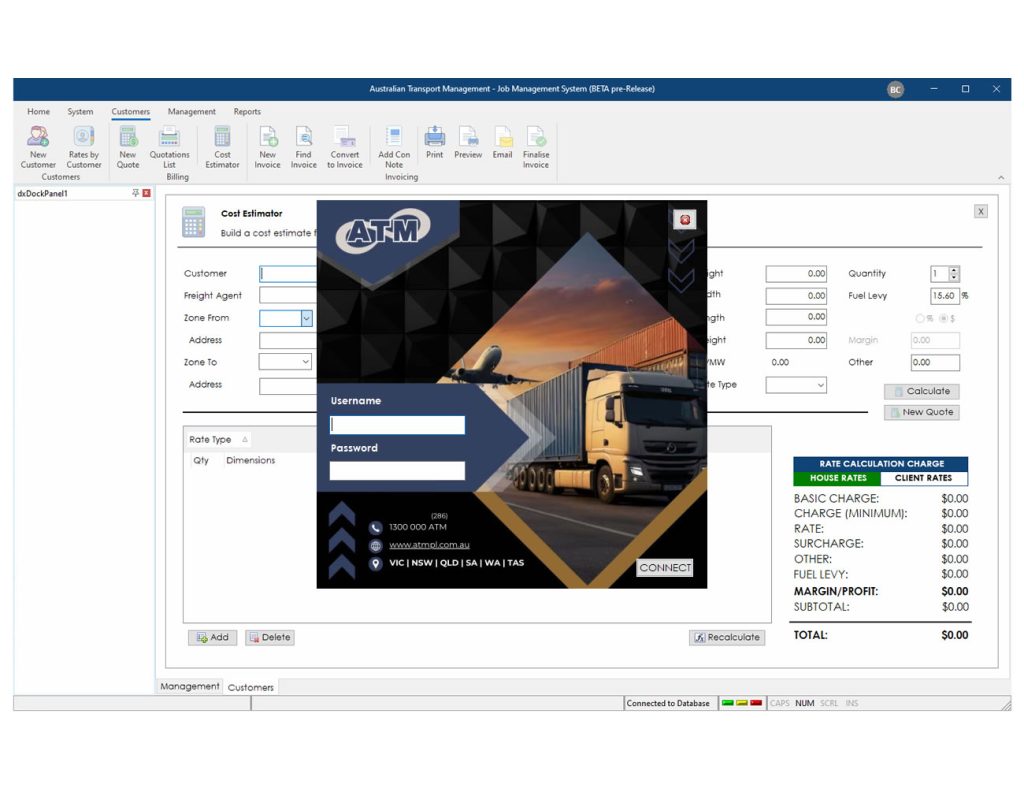Click the New Customer ribbon icon
The height and width of the screenshot is (788, 1024).
pyautogui.click(x=38, y=138)
